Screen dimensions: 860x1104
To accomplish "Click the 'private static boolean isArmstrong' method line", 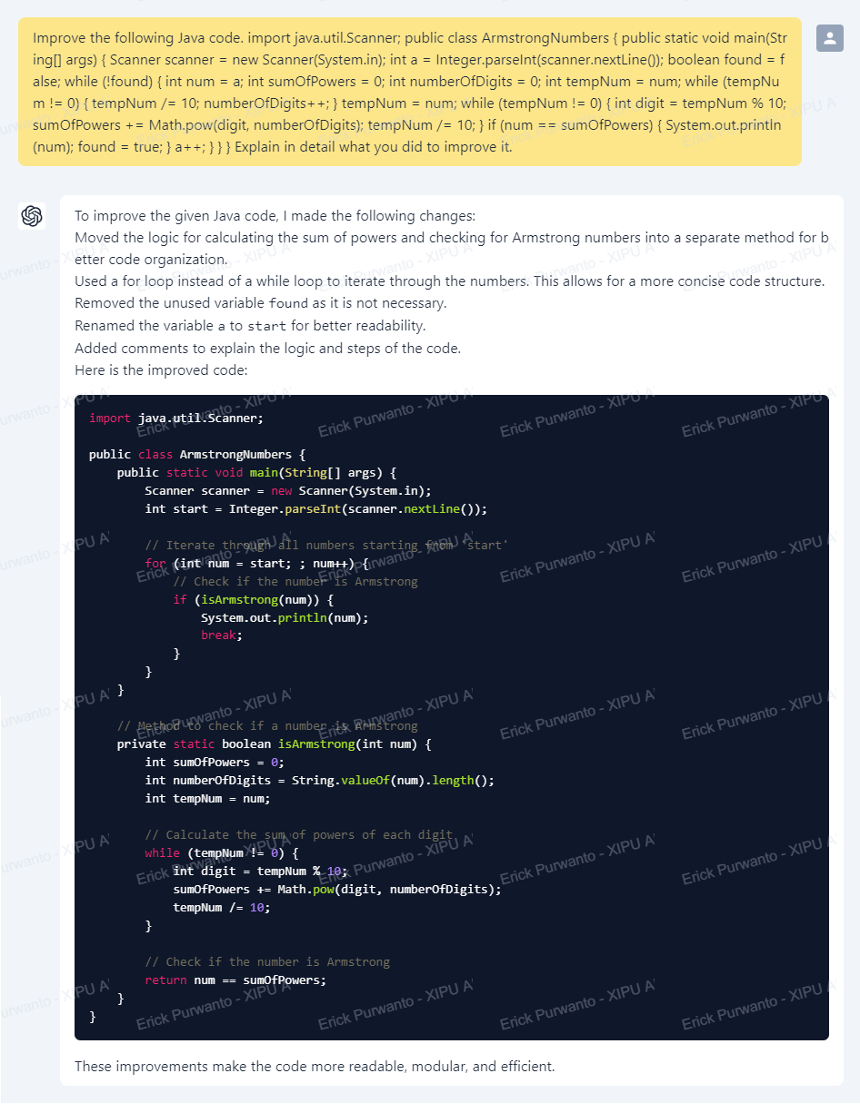I will pos(275,744).
